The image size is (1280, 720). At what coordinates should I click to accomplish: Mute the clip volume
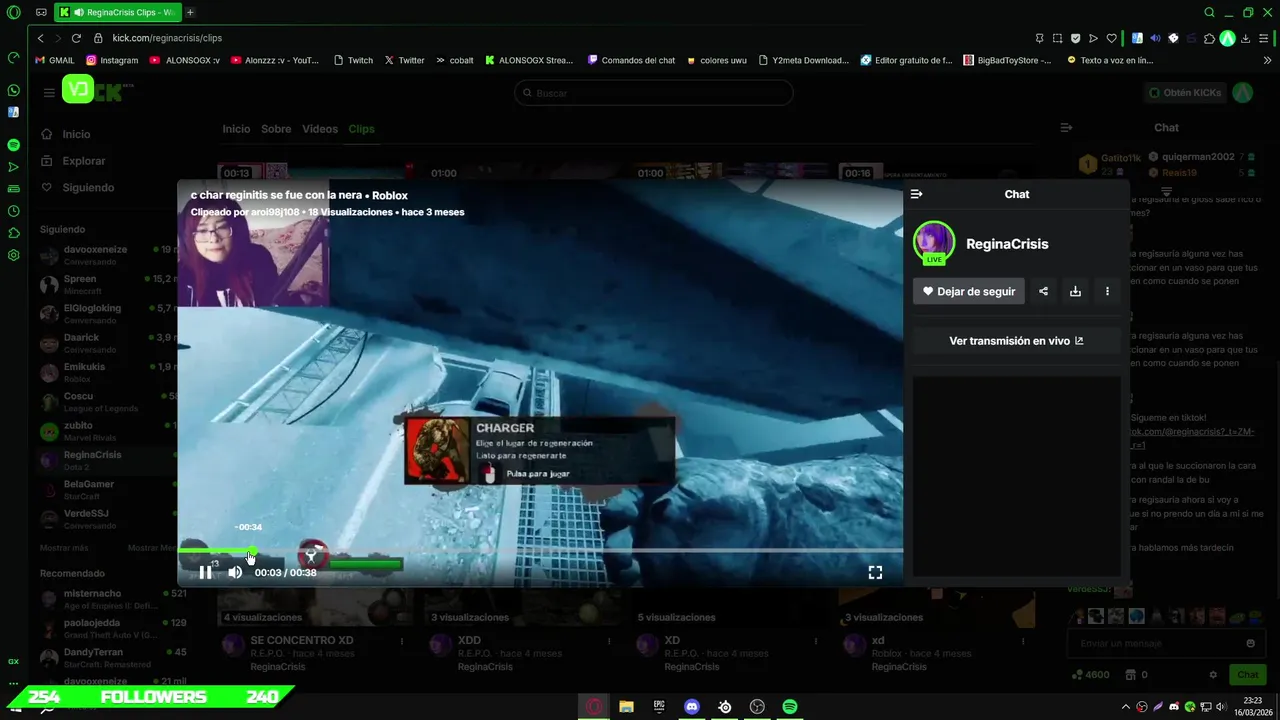(x=235, y=572)
